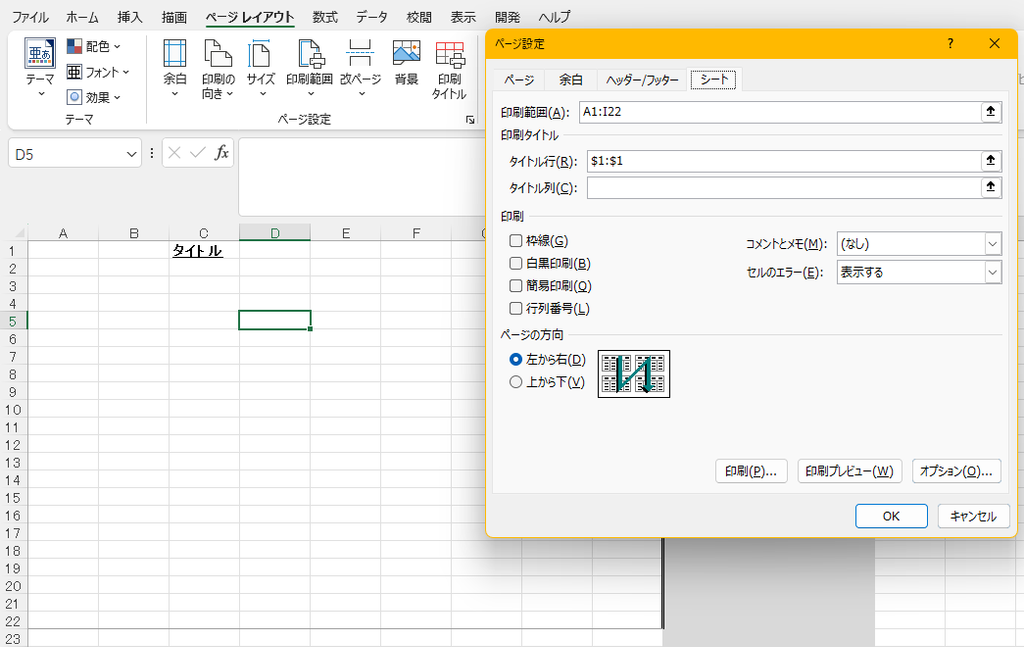Open the 効果 theme effects menu
Image resolution: width=1024 pixels, height=647 pixels.
[94, 97]
